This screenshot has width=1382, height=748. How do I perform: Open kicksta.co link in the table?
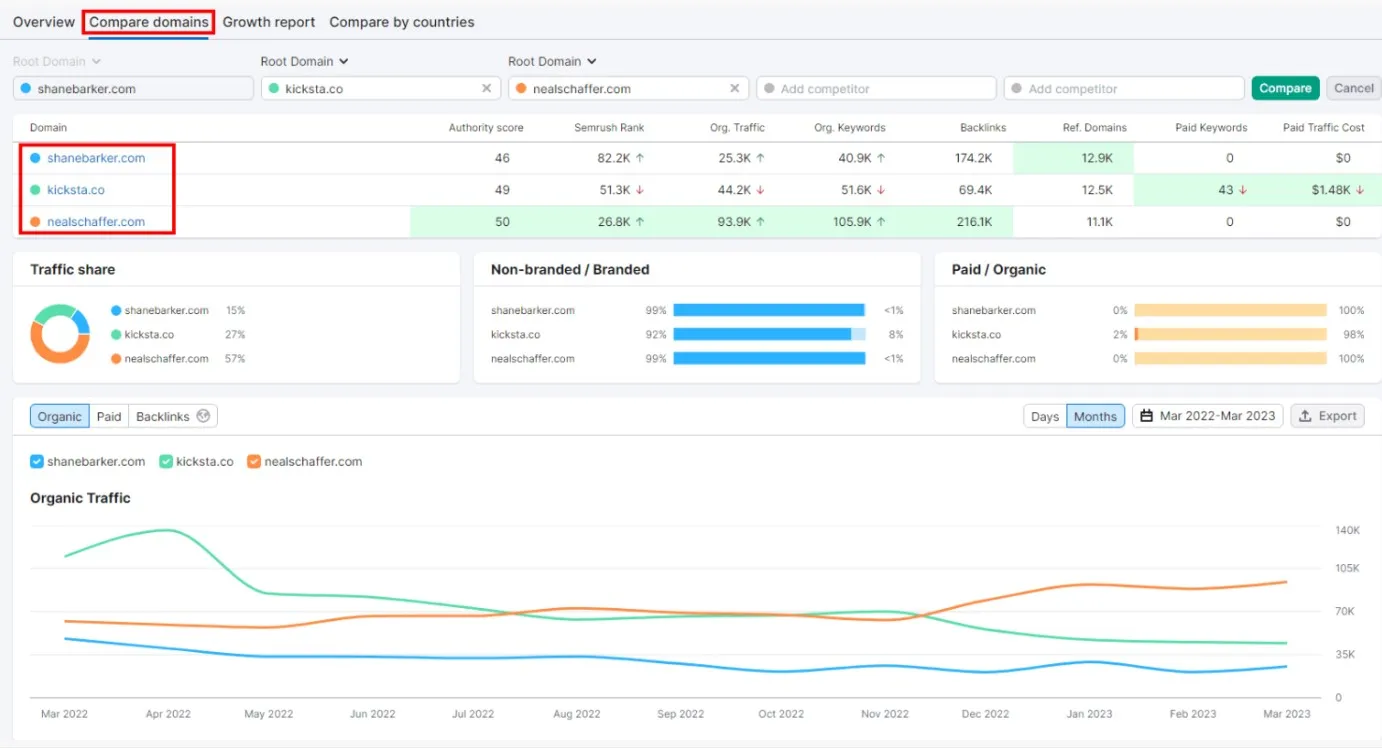(x=76, y=190)
